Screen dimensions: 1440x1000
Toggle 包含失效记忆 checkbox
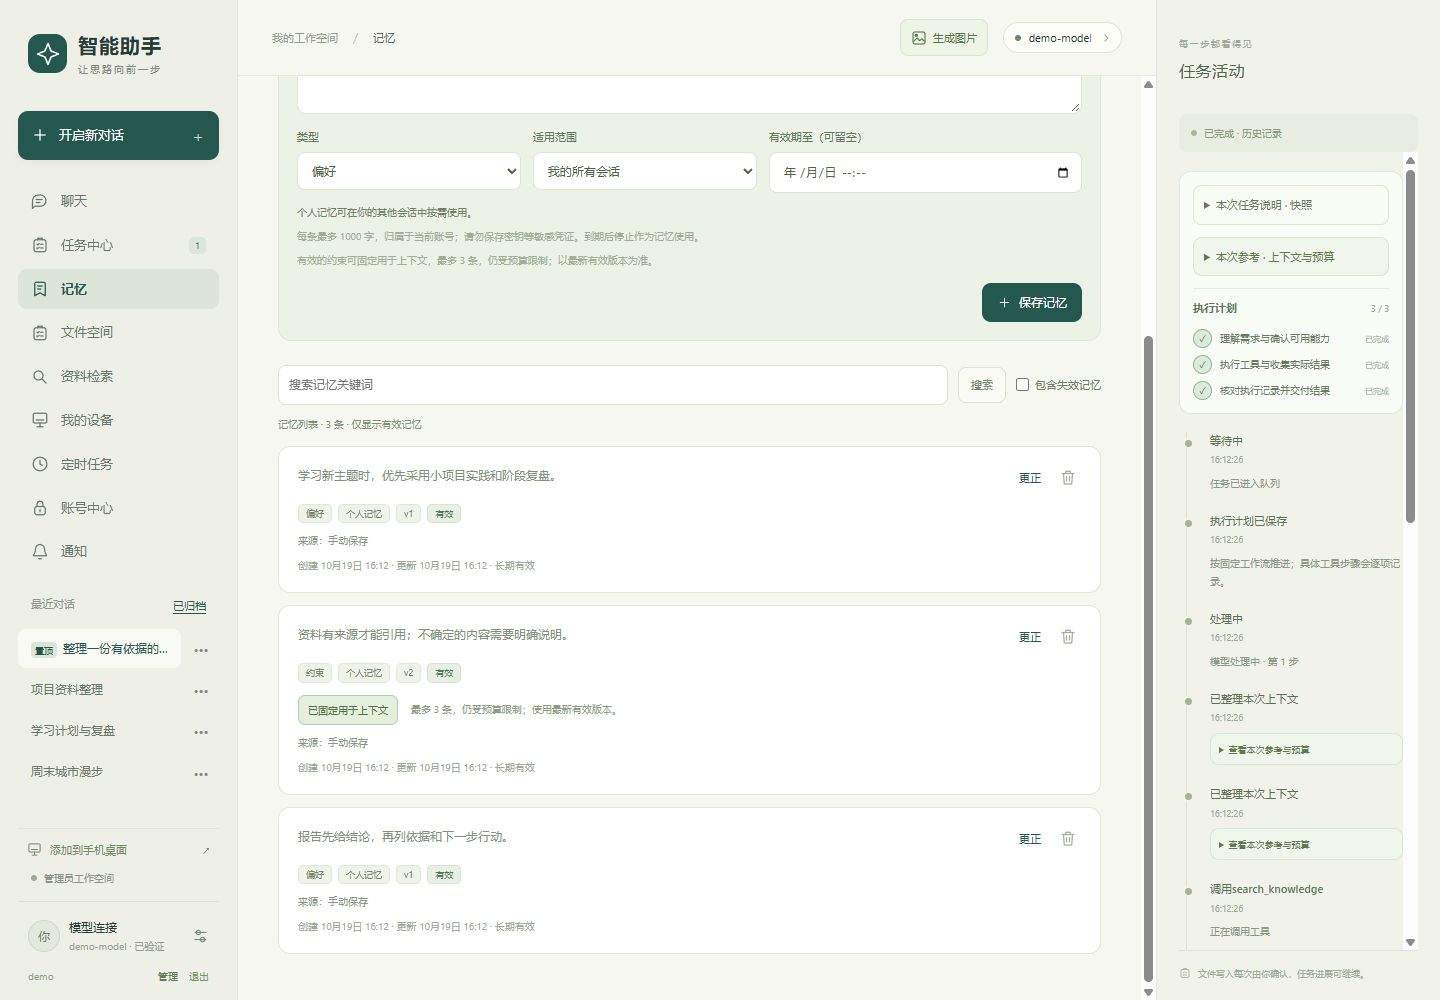point(1022,384)
